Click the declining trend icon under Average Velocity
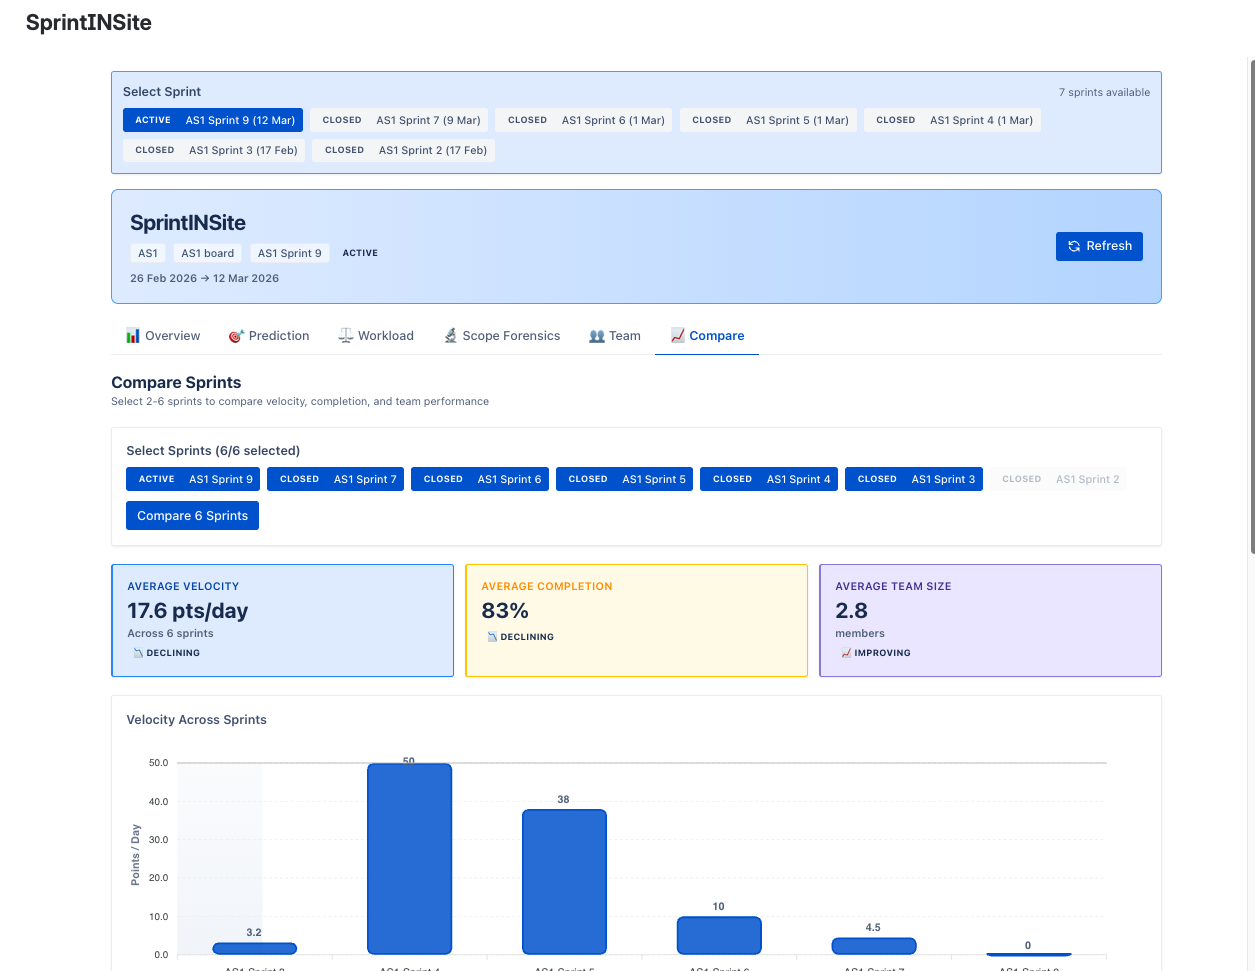The image size is (1255, 971). (x=136, y=652)
